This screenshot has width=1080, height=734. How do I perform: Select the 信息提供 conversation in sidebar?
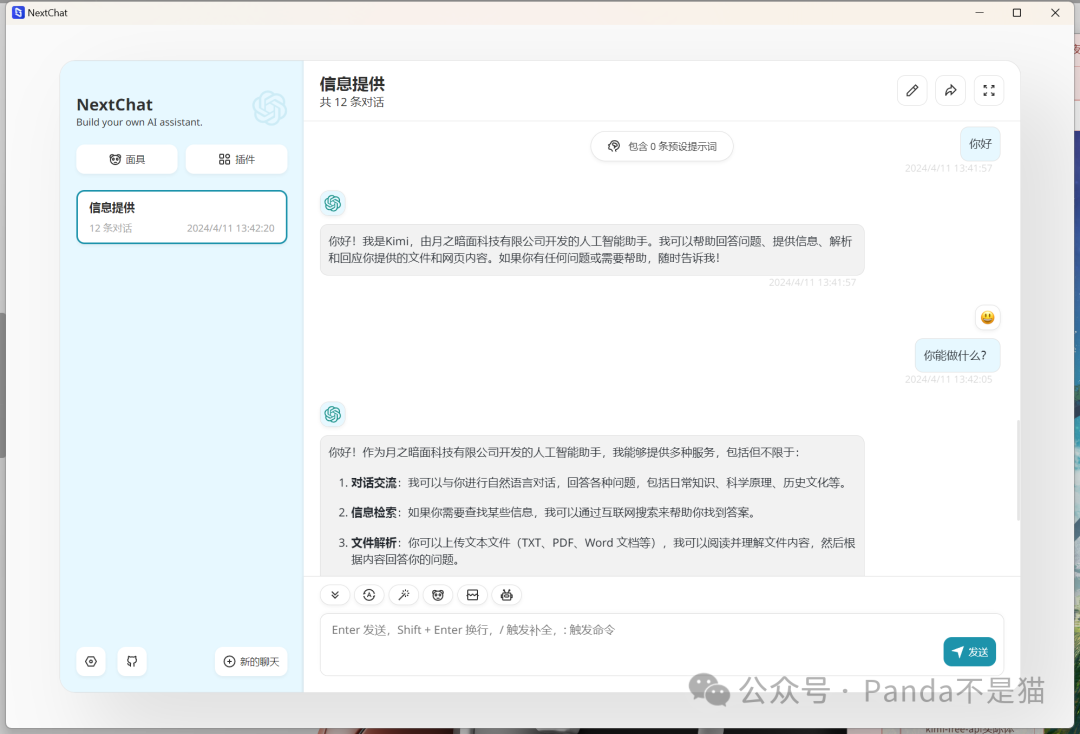click(181, 217)
